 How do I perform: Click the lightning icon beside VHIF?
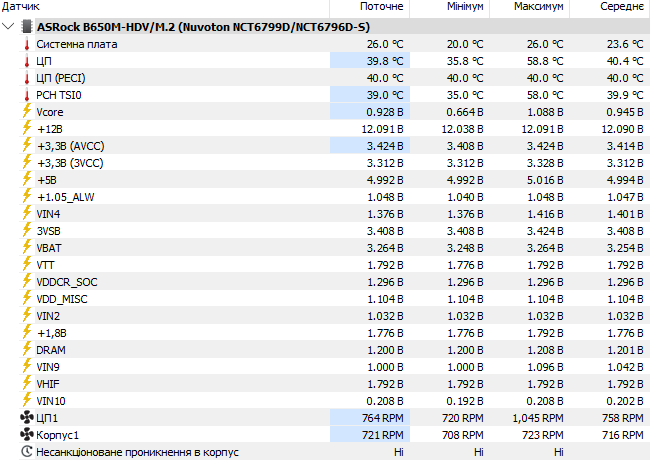(27, 383)
